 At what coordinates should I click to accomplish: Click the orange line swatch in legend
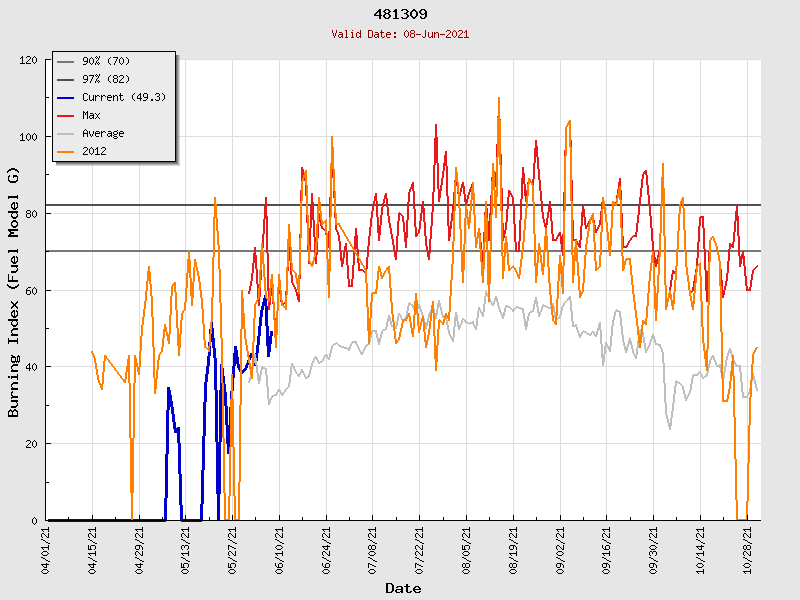point(67,152)
